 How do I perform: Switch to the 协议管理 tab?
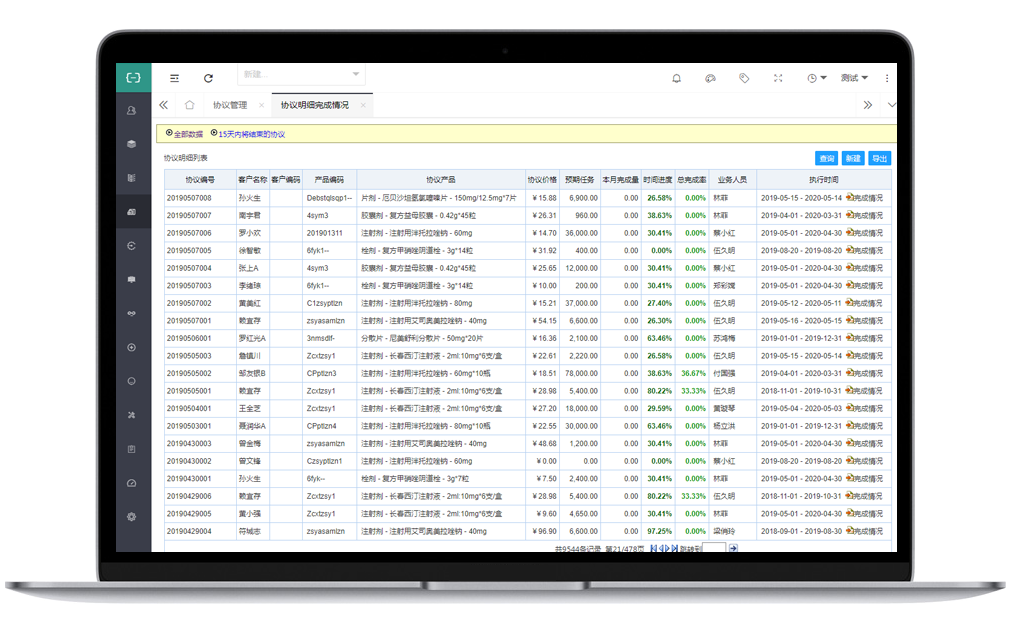(x=230, y=105)
